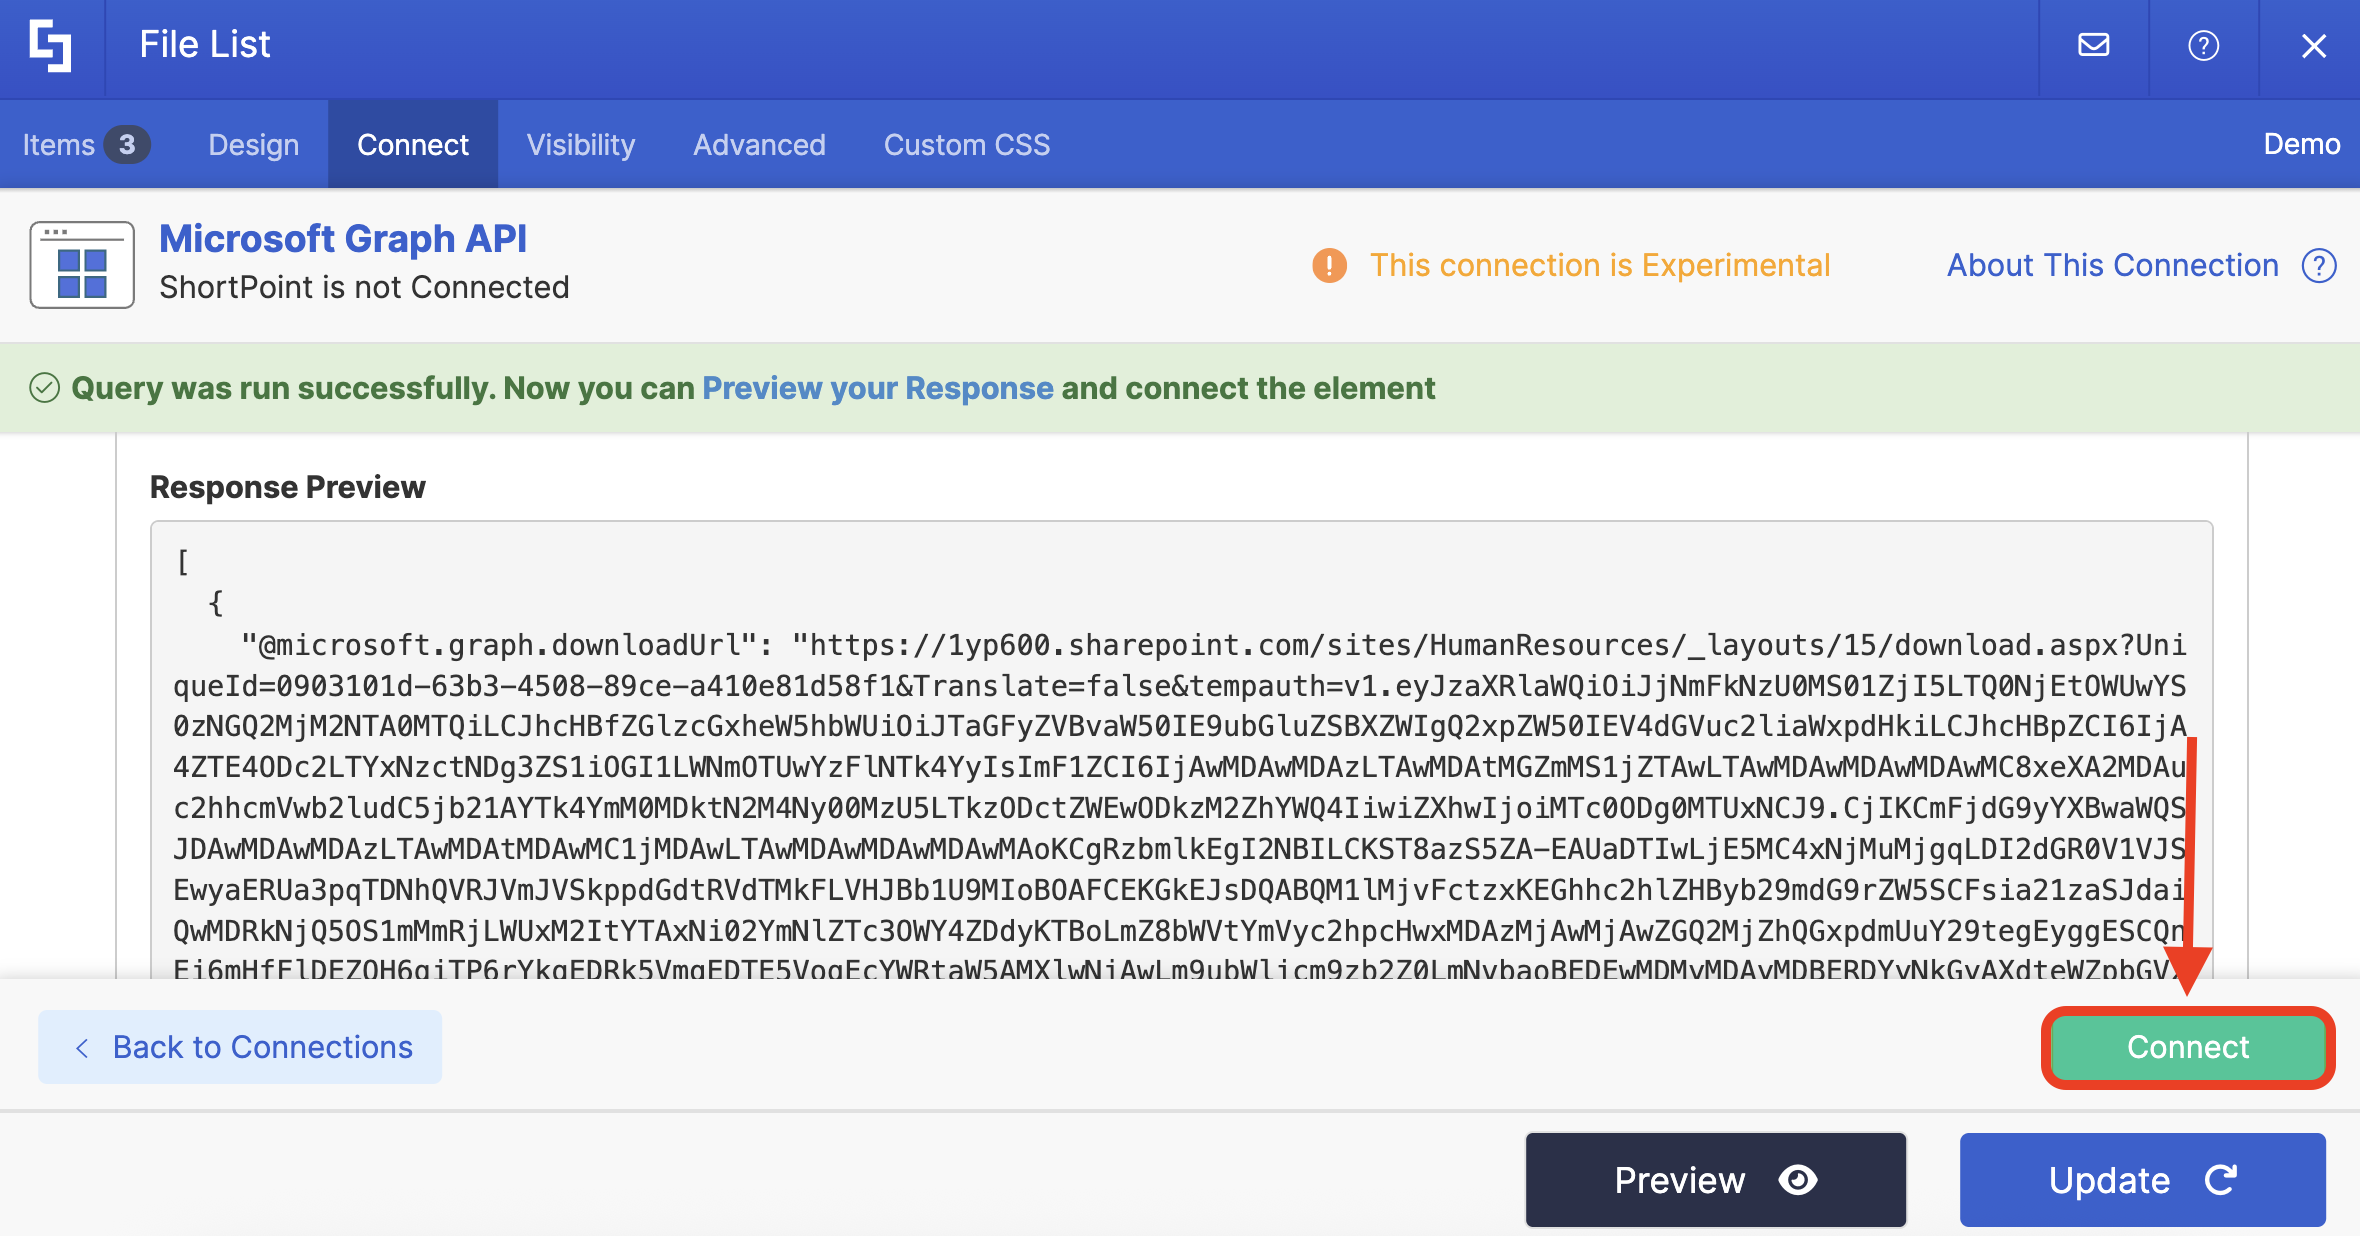Open the Advanced tab

(x=759, y=145)
